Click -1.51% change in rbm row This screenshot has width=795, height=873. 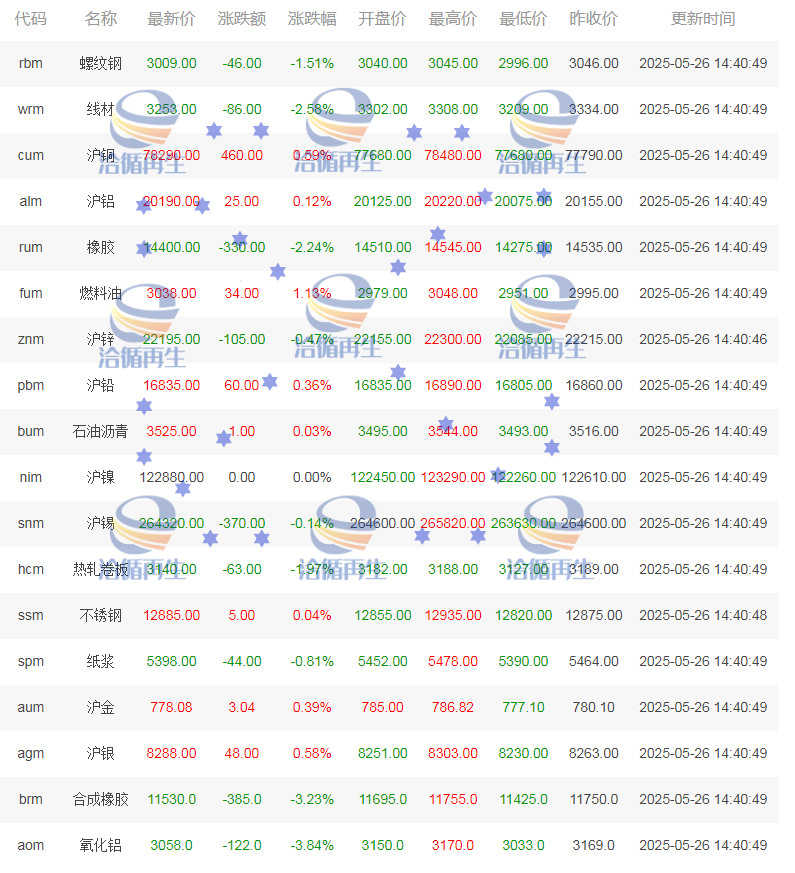(312, 63)
